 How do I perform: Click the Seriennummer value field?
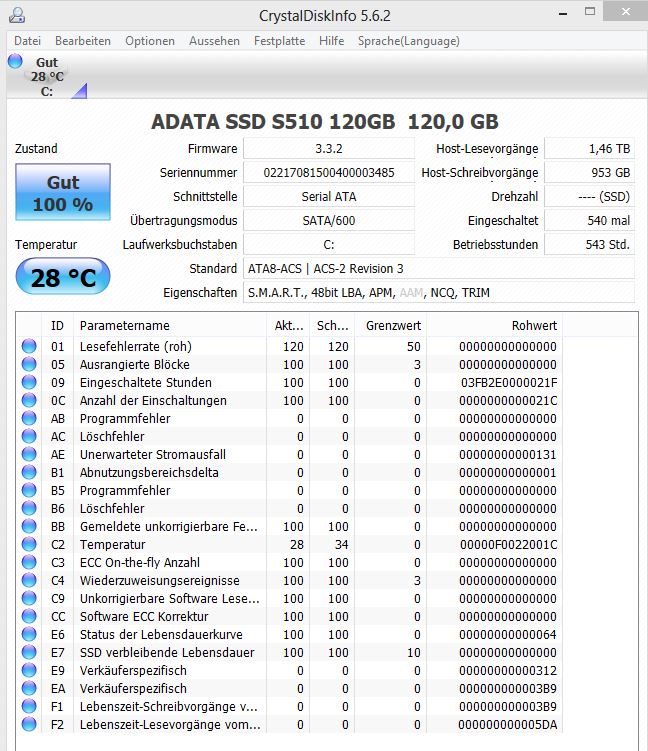(329, 172)
